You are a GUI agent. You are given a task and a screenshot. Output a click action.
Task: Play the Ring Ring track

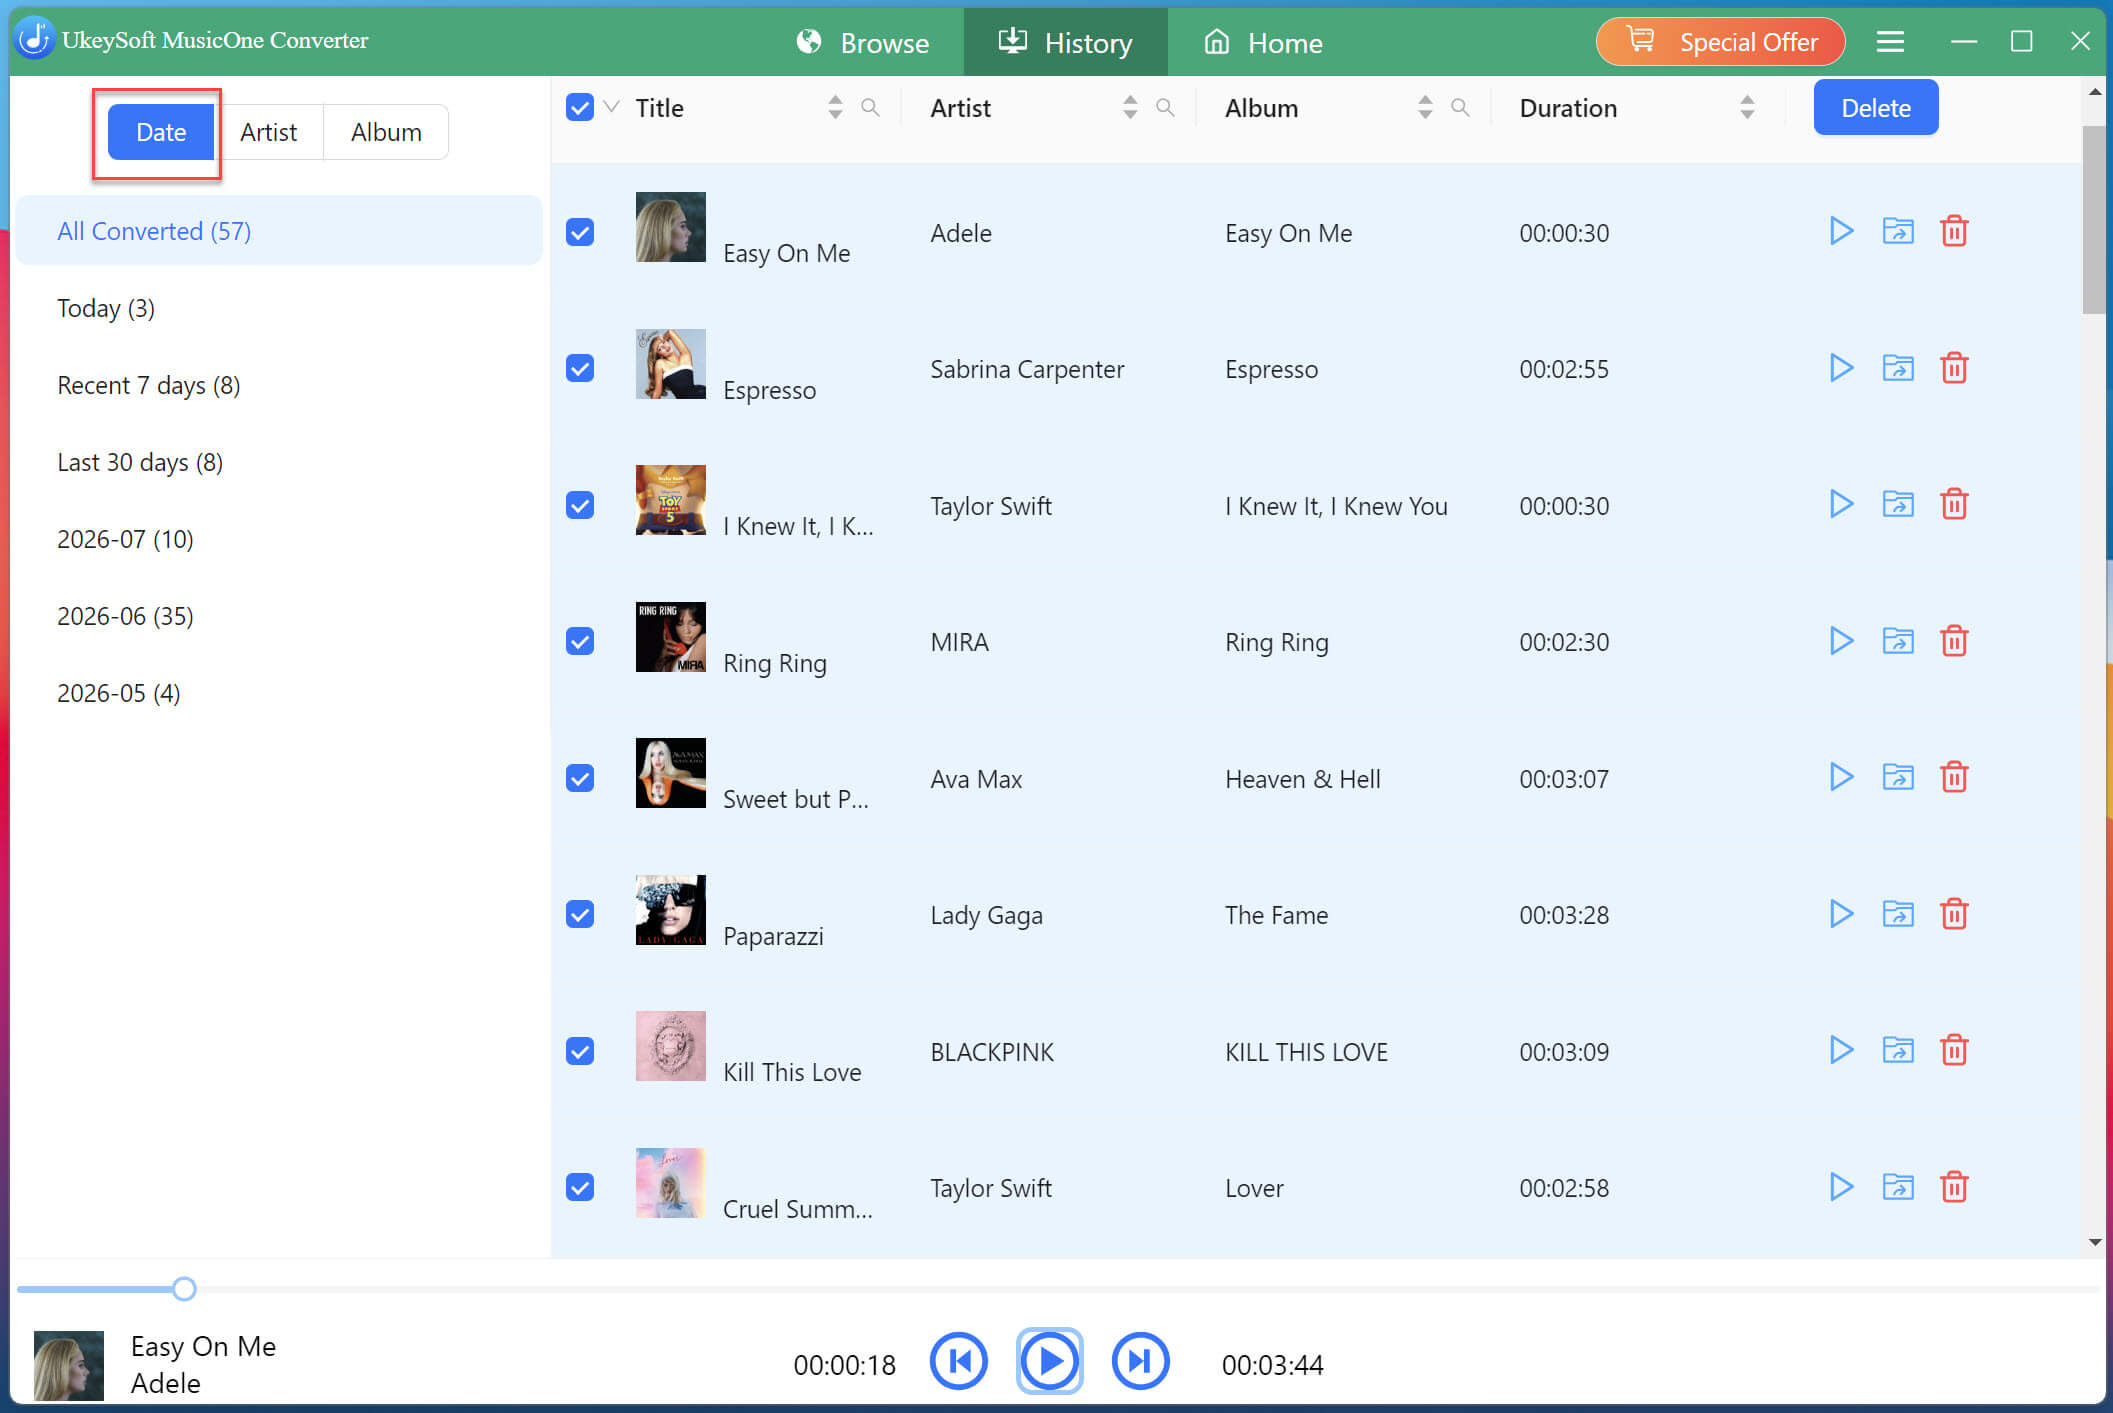click(x=1841, y=641)
